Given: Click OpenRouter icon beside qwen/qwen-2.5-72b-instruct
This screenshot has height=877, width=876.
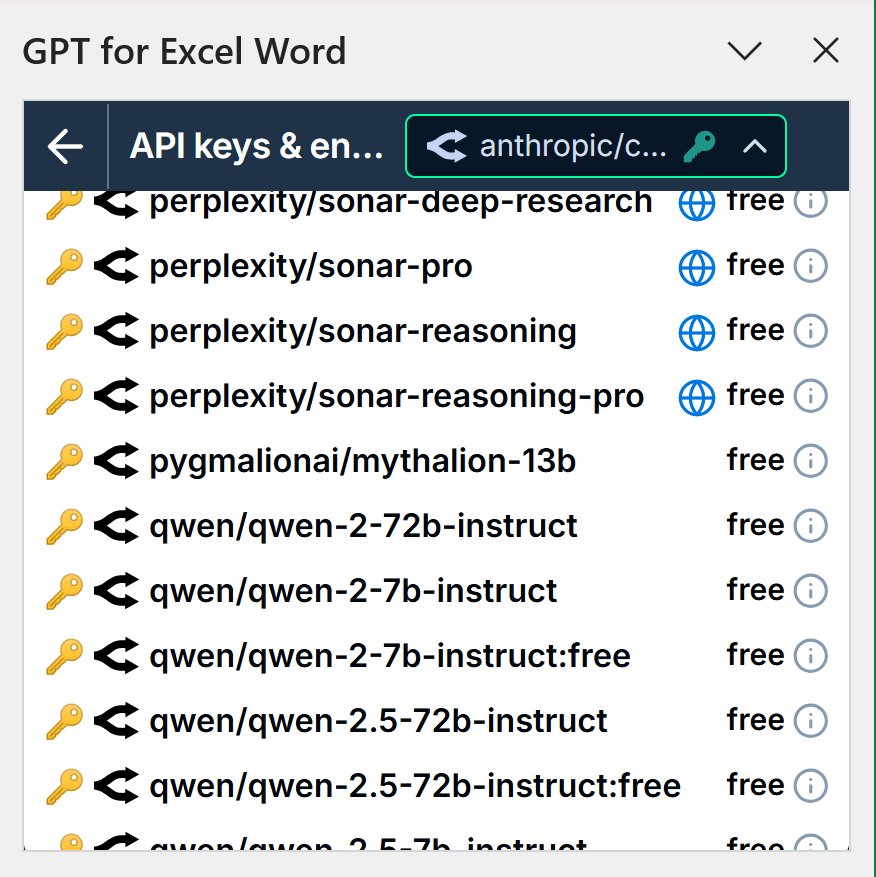Looking at the screenshot, I should tap(116, 720).
